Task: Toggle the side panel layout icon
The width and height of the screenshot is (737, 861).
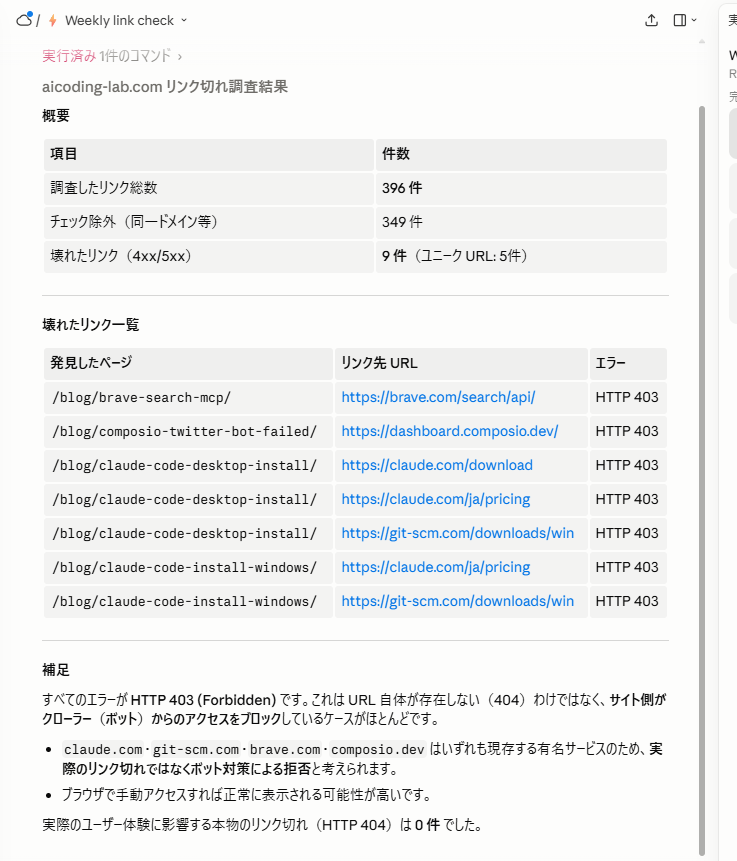Action: 679,20
